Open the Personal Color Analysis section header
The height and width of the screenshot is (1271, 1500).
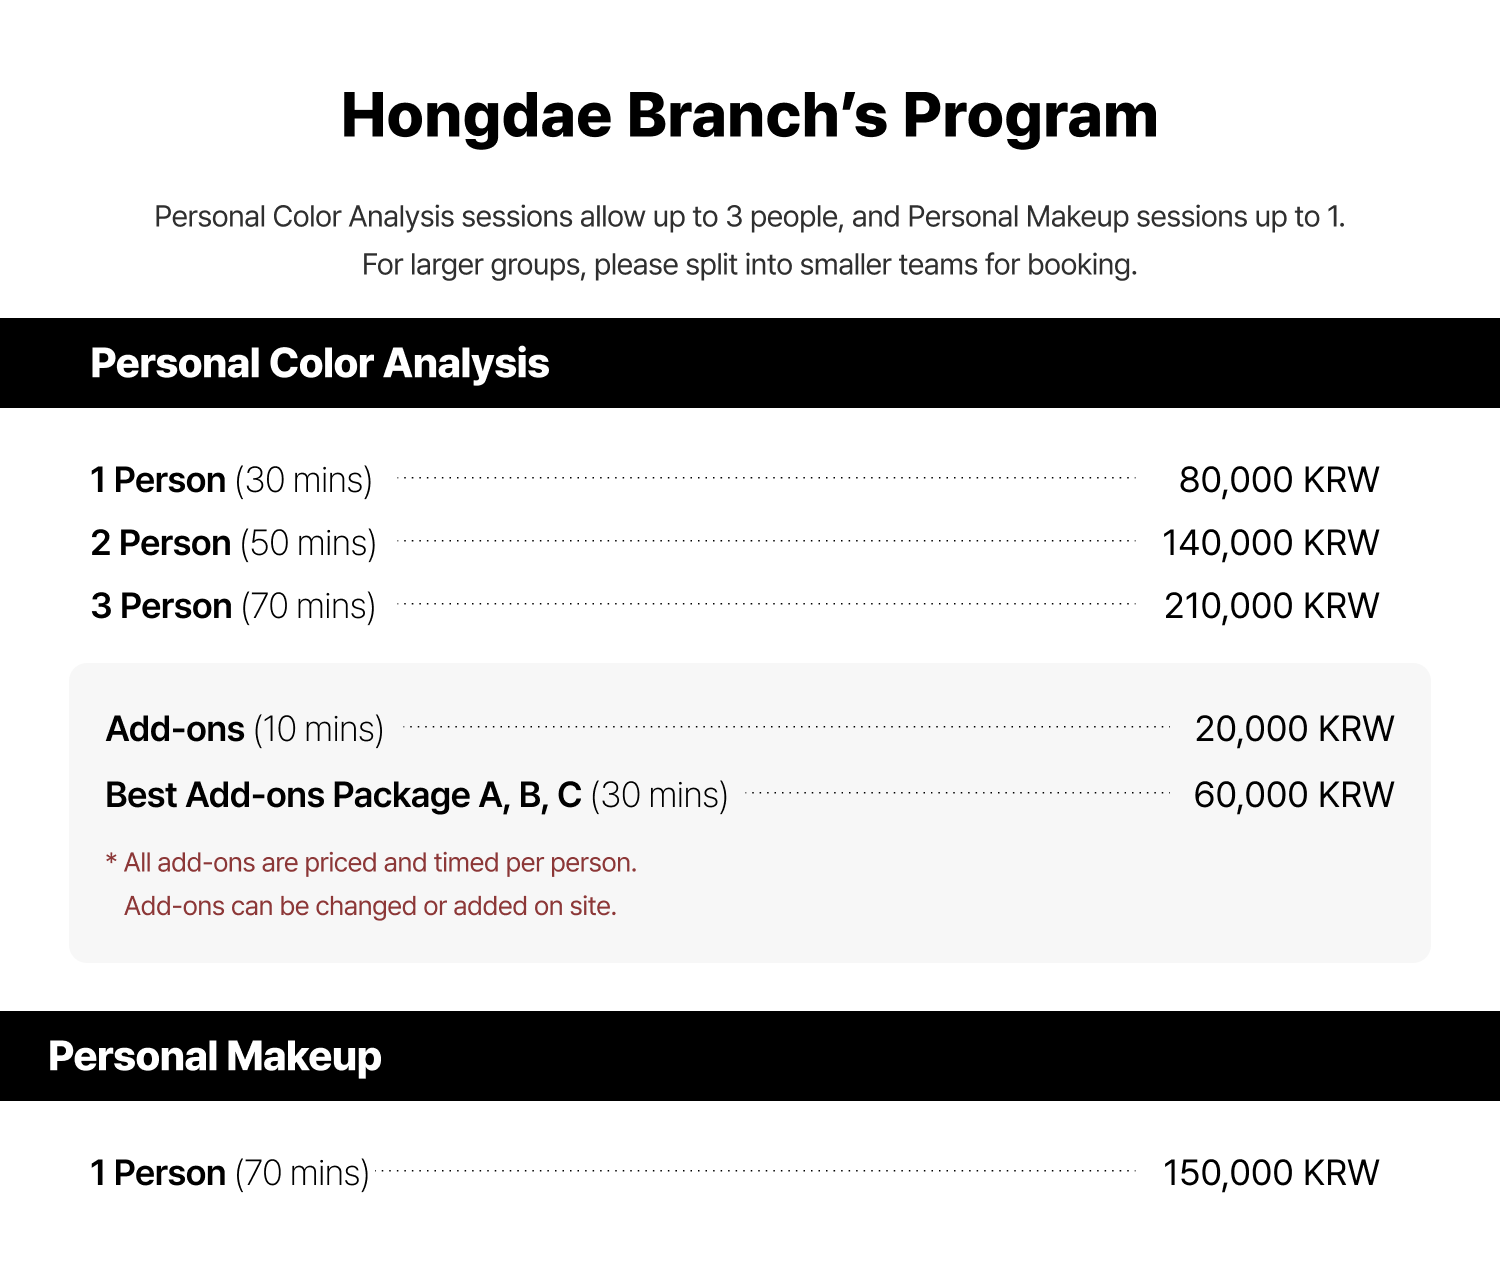[320, 363]
